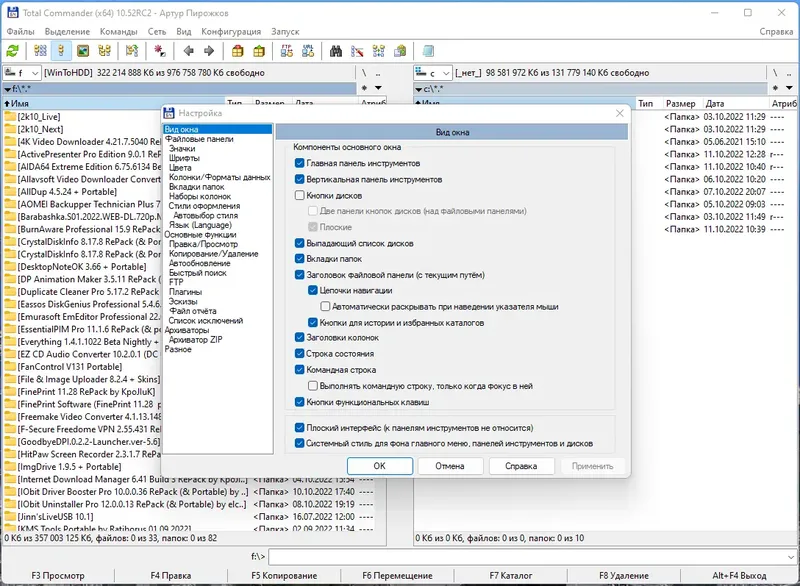Click the 'Отмена' button
The height and width of the screenshot is (586, 800).
point(450,466)
